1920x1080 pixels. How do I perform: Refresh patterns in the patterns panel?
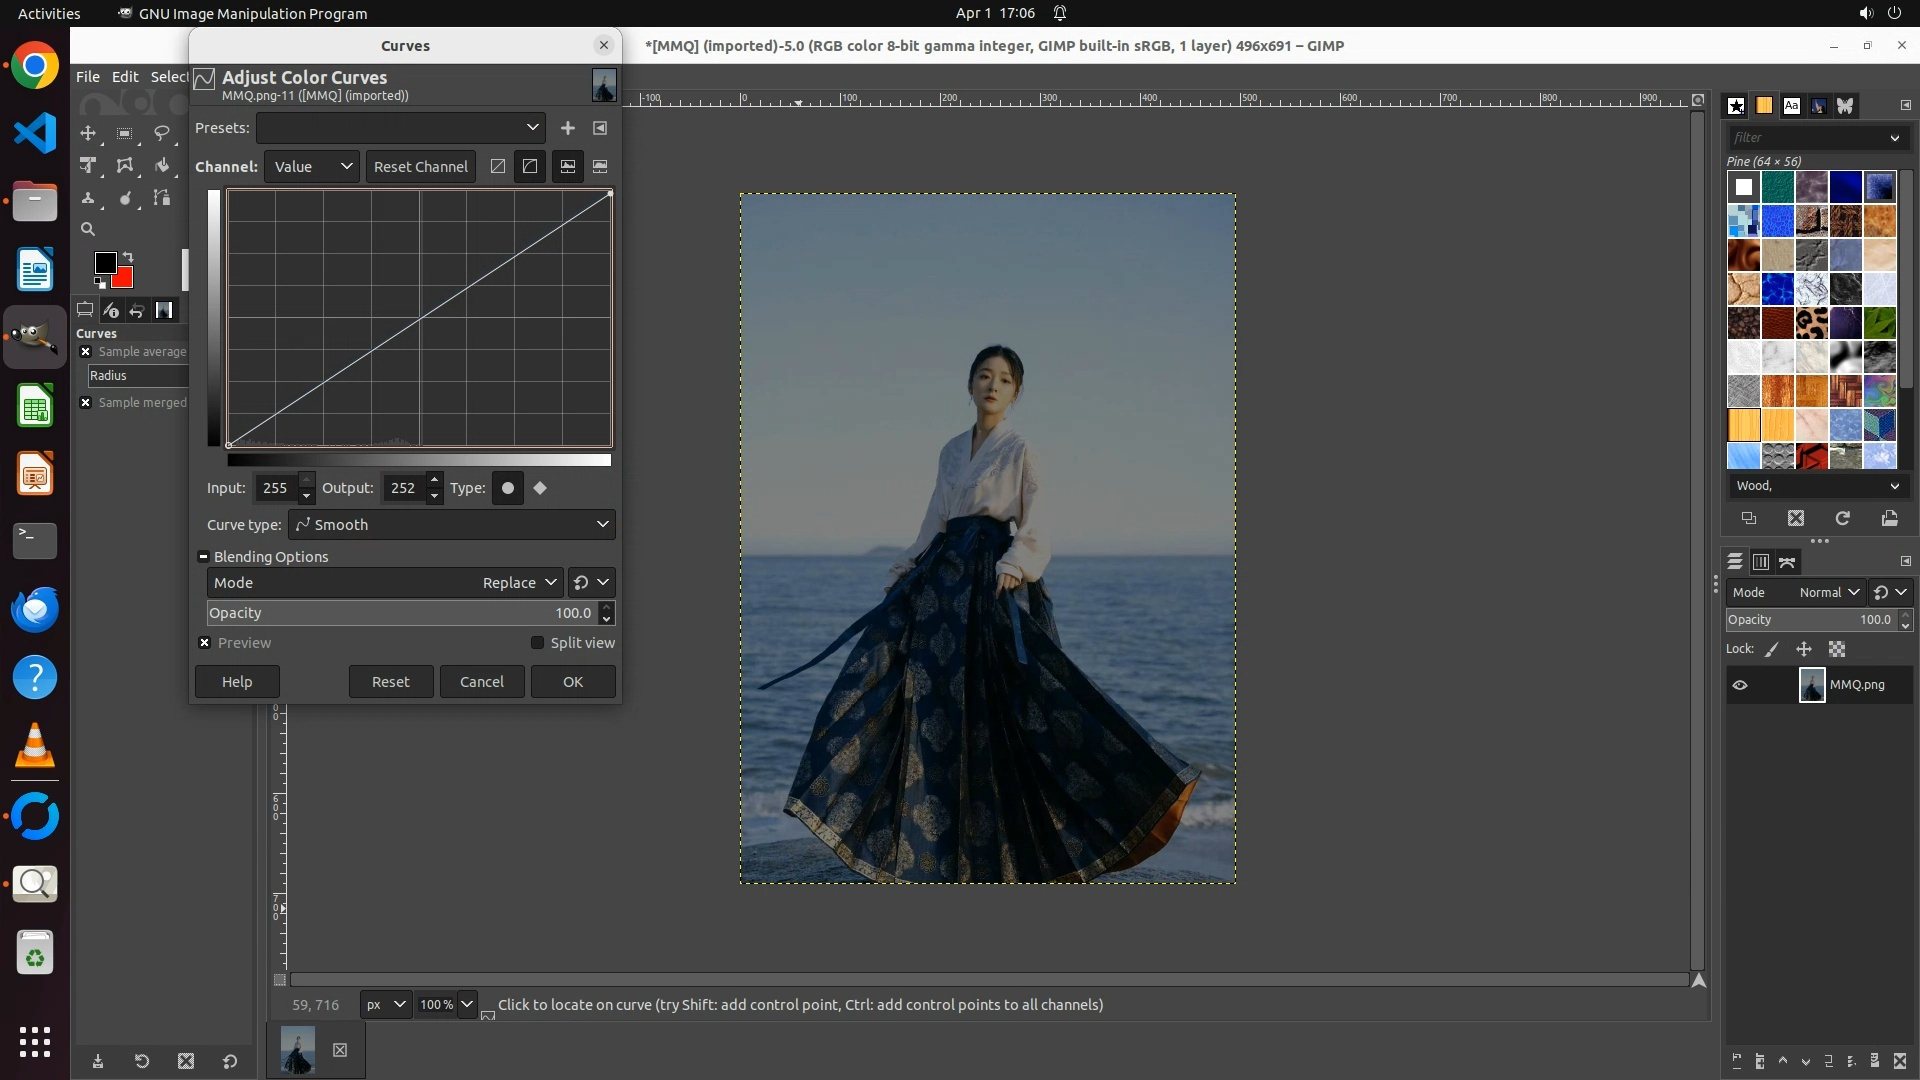[1842, 518]
